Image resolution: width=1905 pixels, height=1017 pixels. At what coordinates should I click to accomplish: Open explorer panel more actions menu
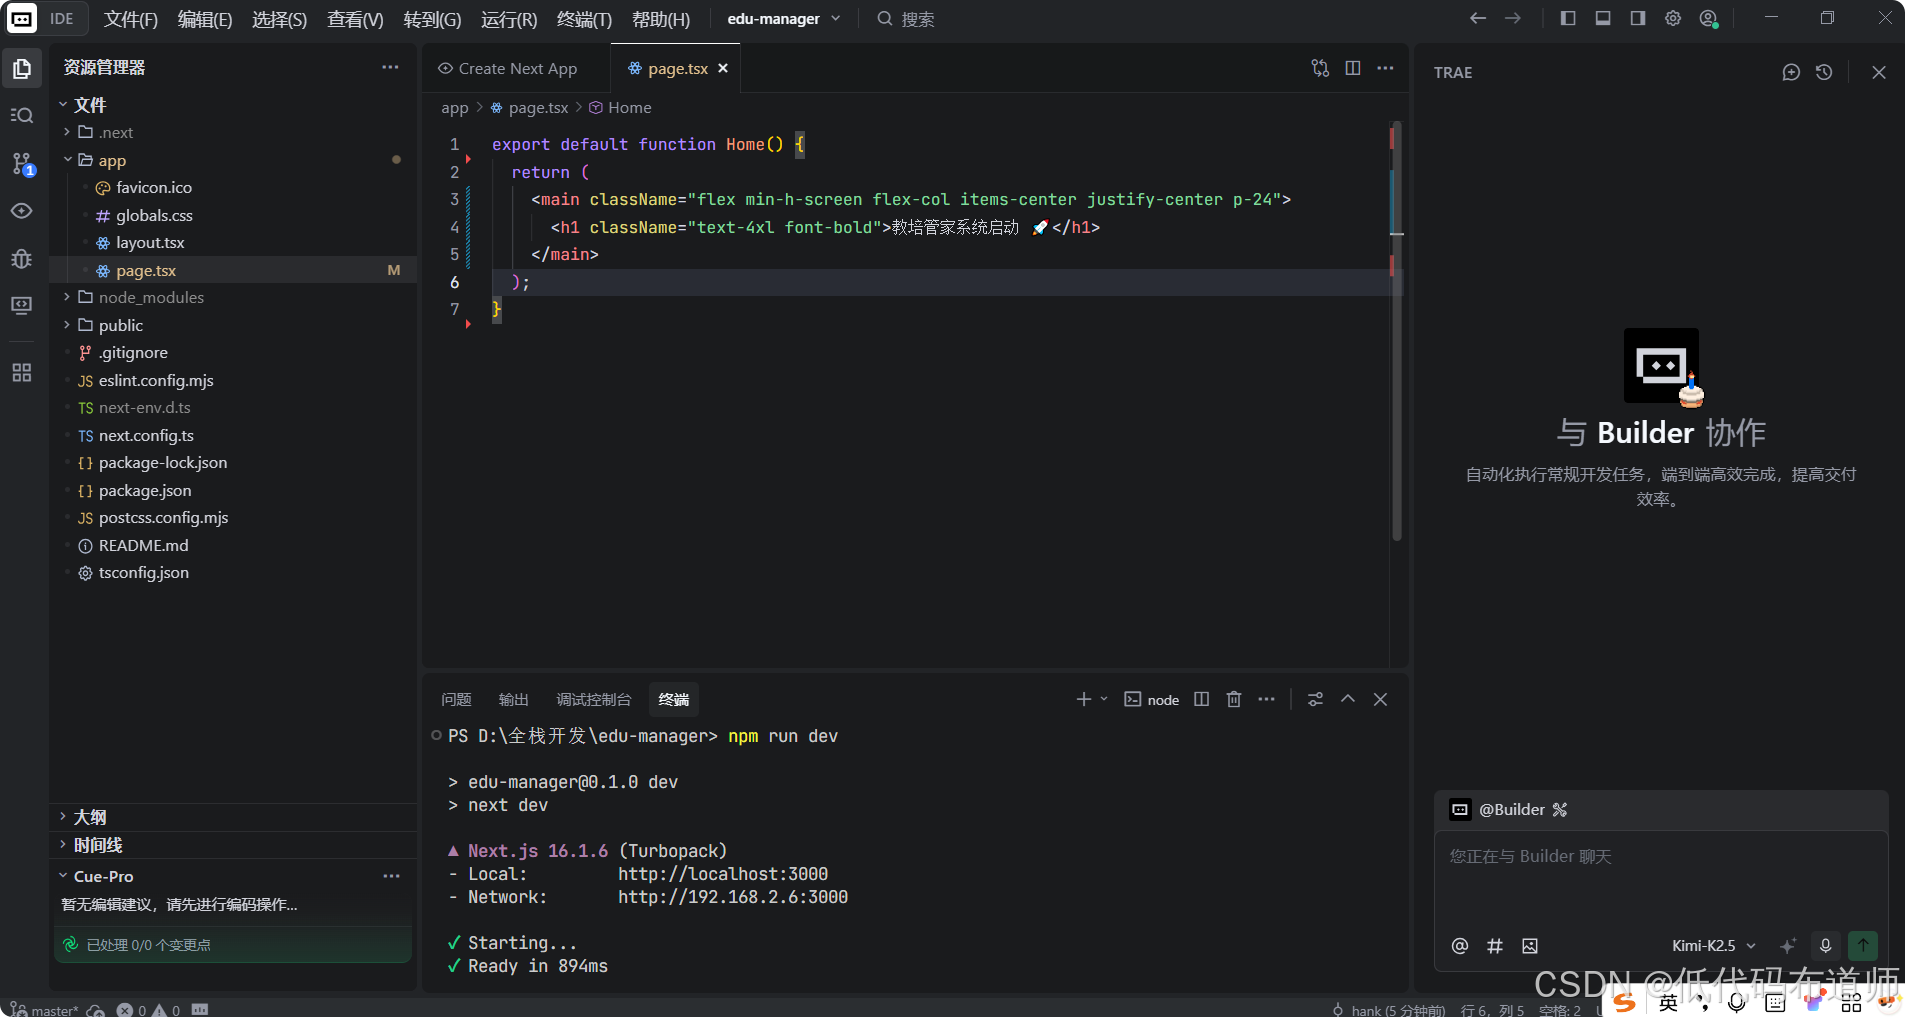390,67
